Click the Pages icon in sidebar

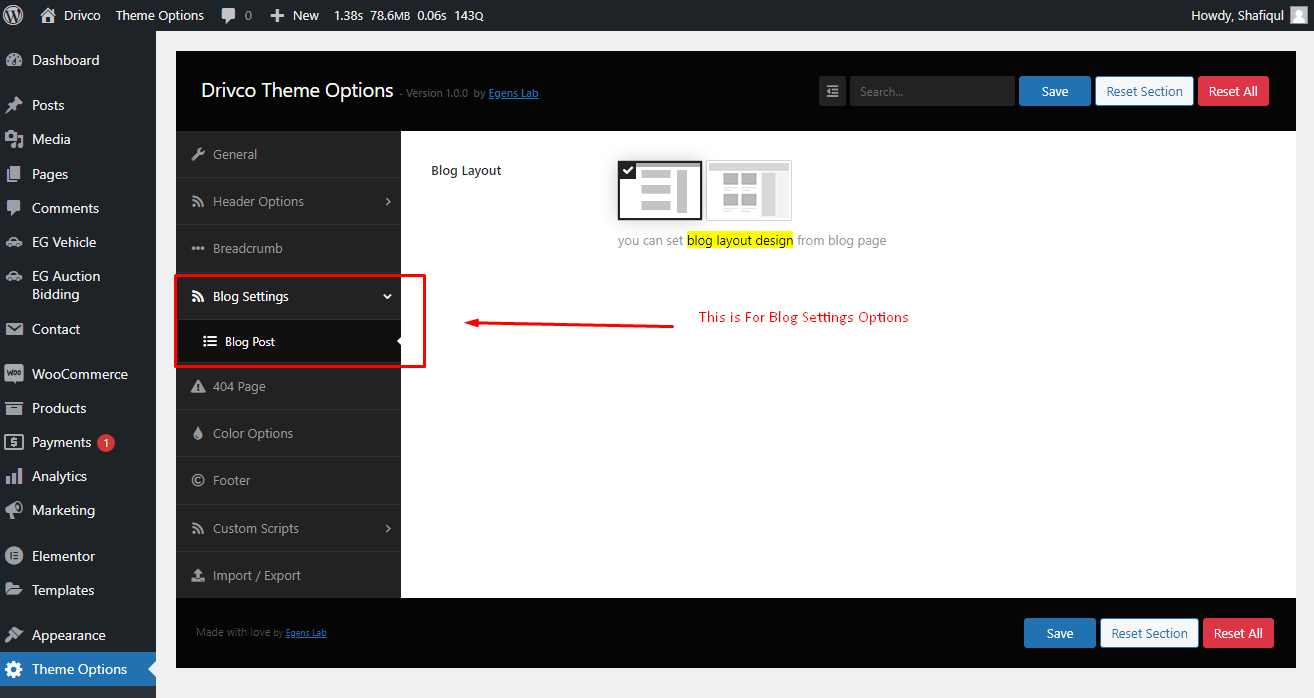coord(14,174)
